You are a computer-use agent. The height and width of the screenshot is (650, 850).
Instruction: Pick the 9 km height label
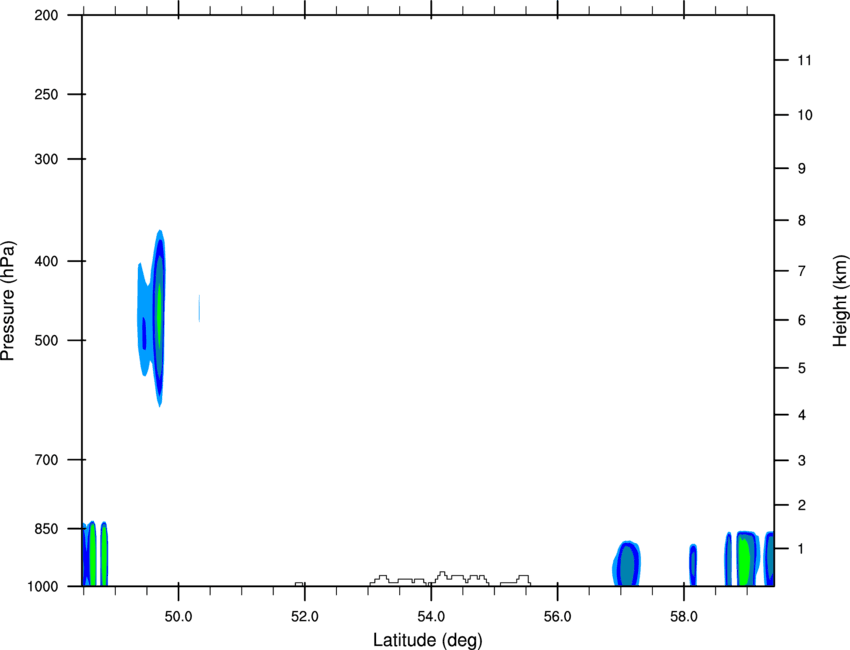802,169
